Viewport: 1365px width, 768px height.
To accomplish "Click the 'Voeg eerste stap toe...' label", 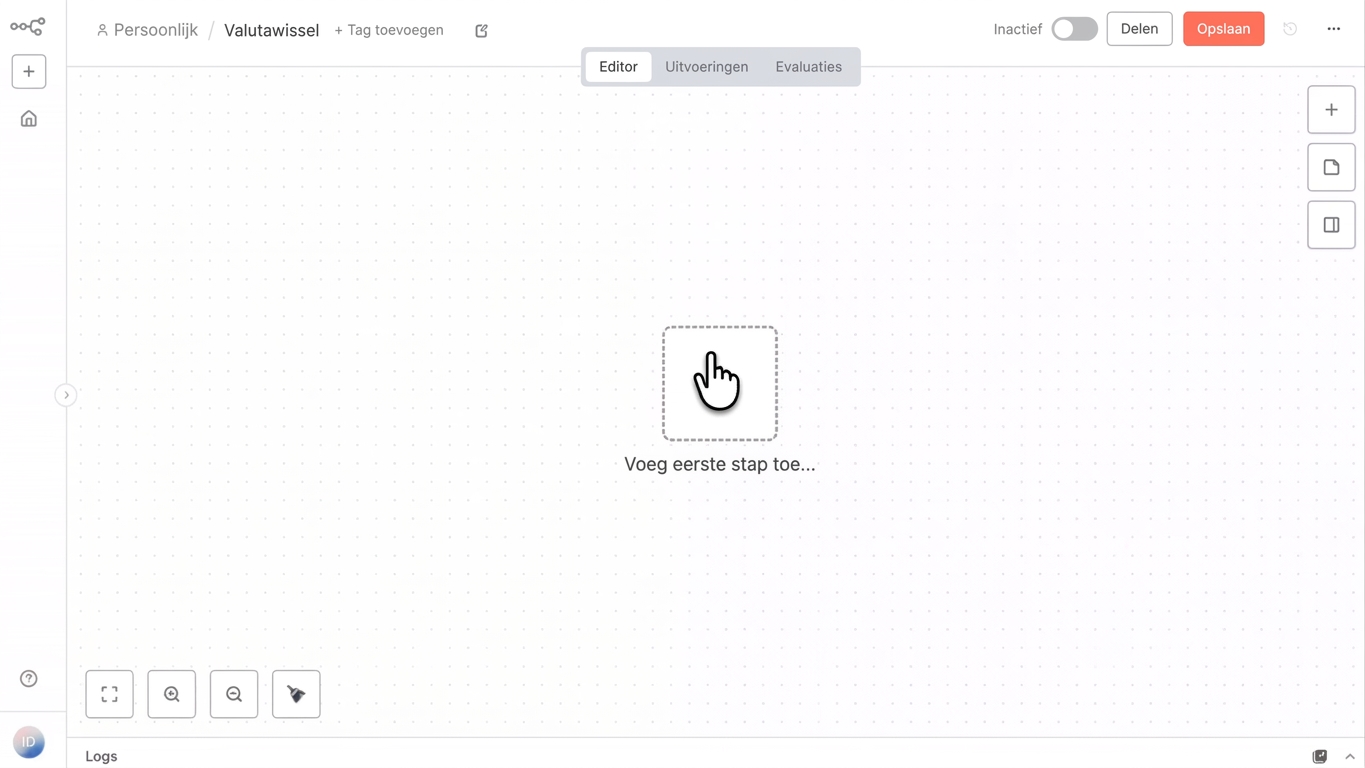I will coord(720,464).
